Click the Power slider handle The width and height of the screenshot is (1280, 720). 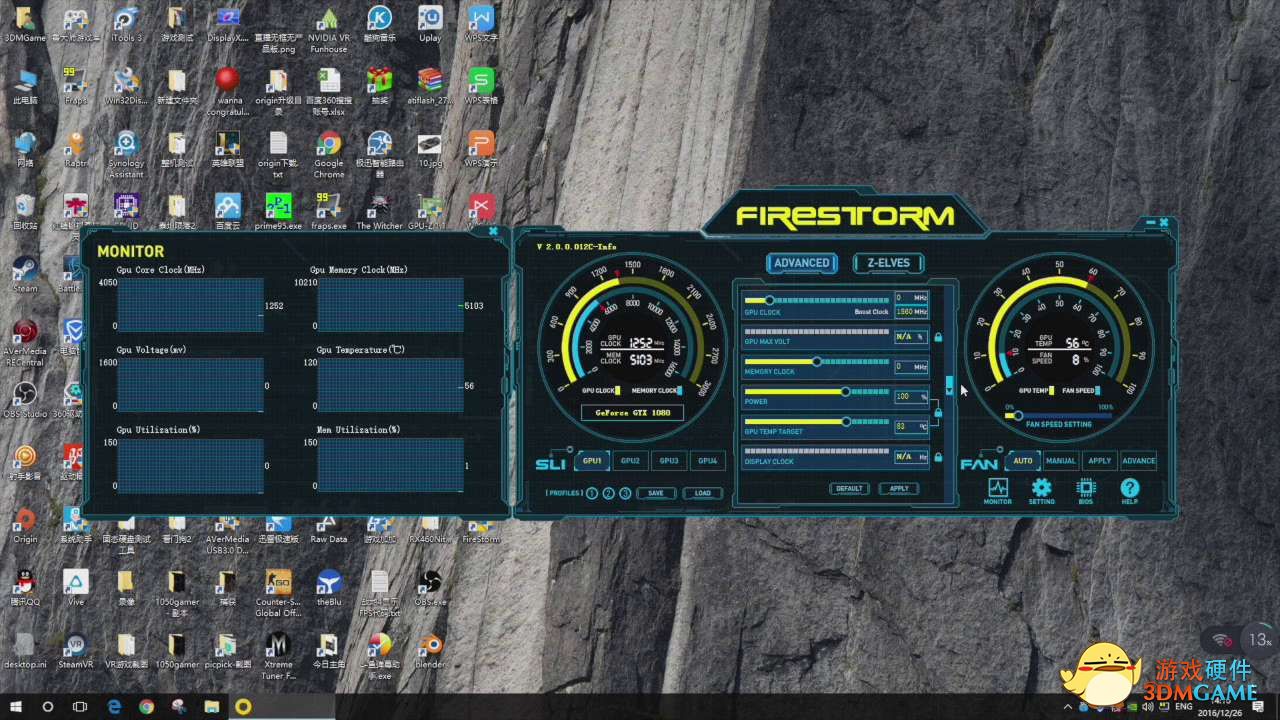point(845,392)
